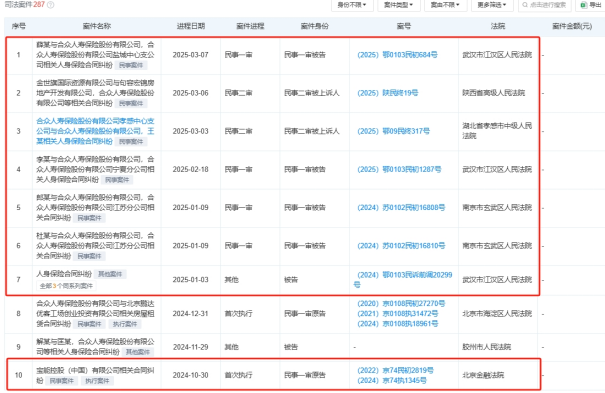The width and height of the screenshot is (605, 393).
Task: Click the 案件金额(元) column header
Action: (572, 26)
